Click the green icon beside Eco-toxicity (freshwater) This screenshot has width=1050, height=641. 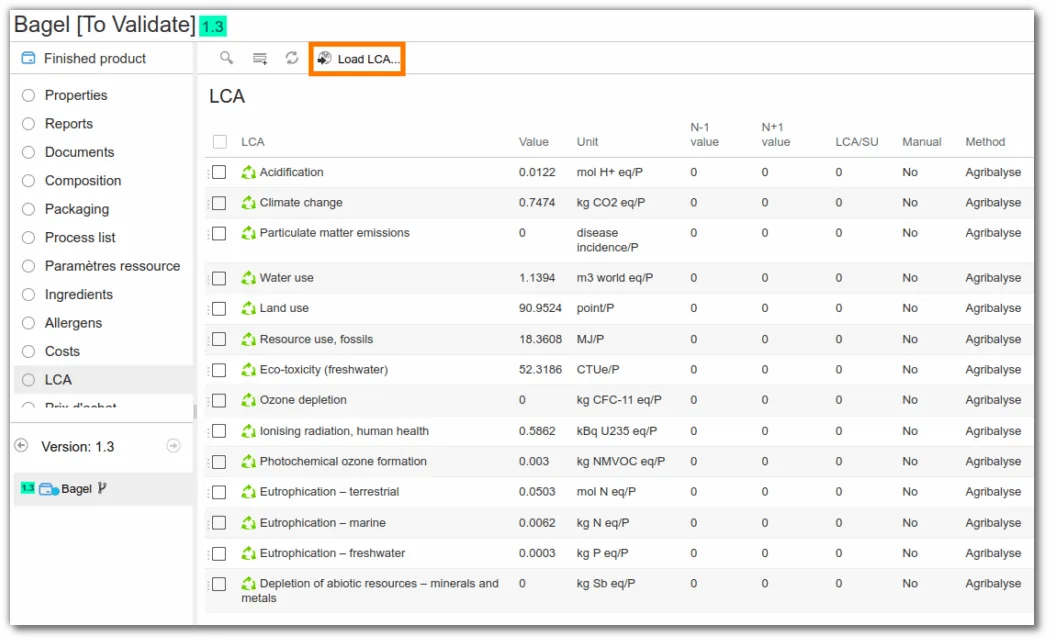248,370
